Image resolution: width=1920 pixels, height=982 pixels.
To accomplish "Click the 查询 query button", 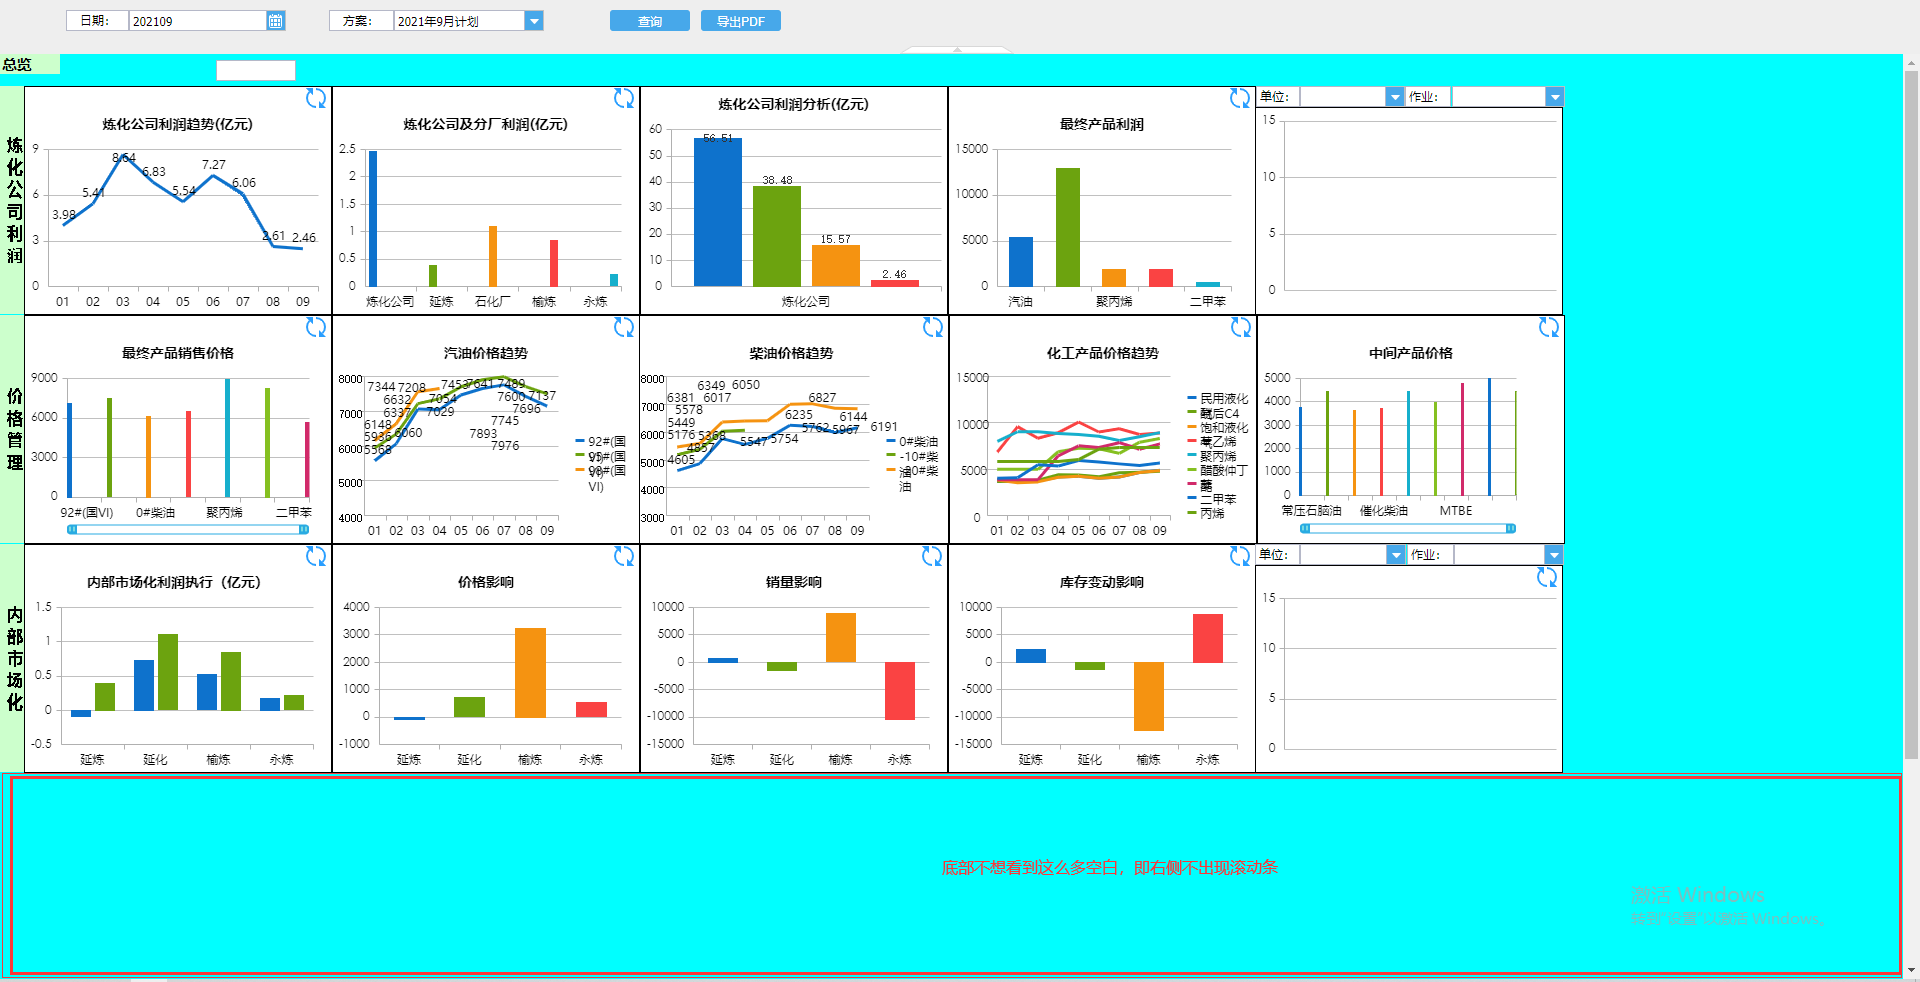I will click(650, 21).
